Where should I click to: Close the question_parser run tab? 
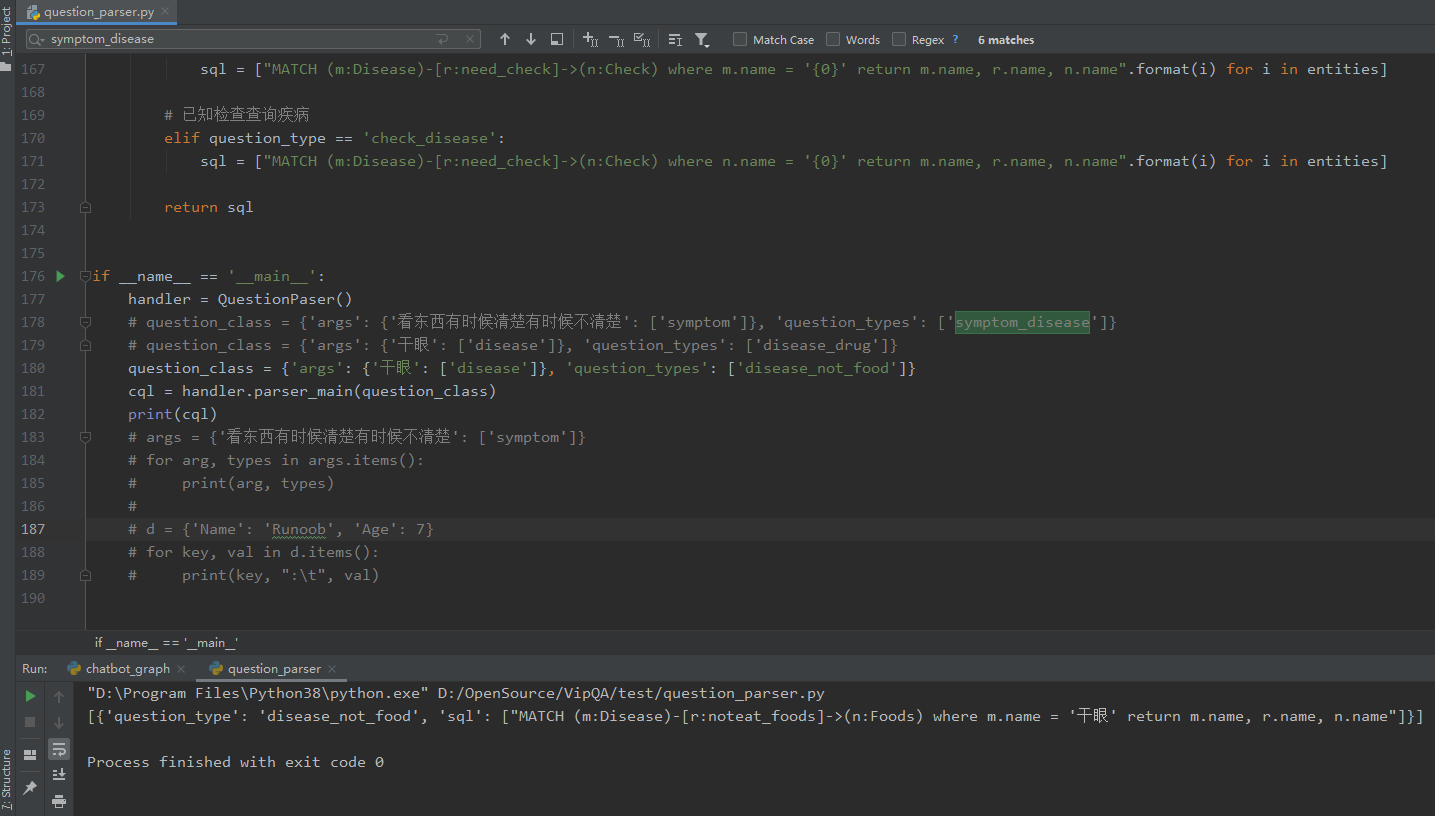pos(332,669)
